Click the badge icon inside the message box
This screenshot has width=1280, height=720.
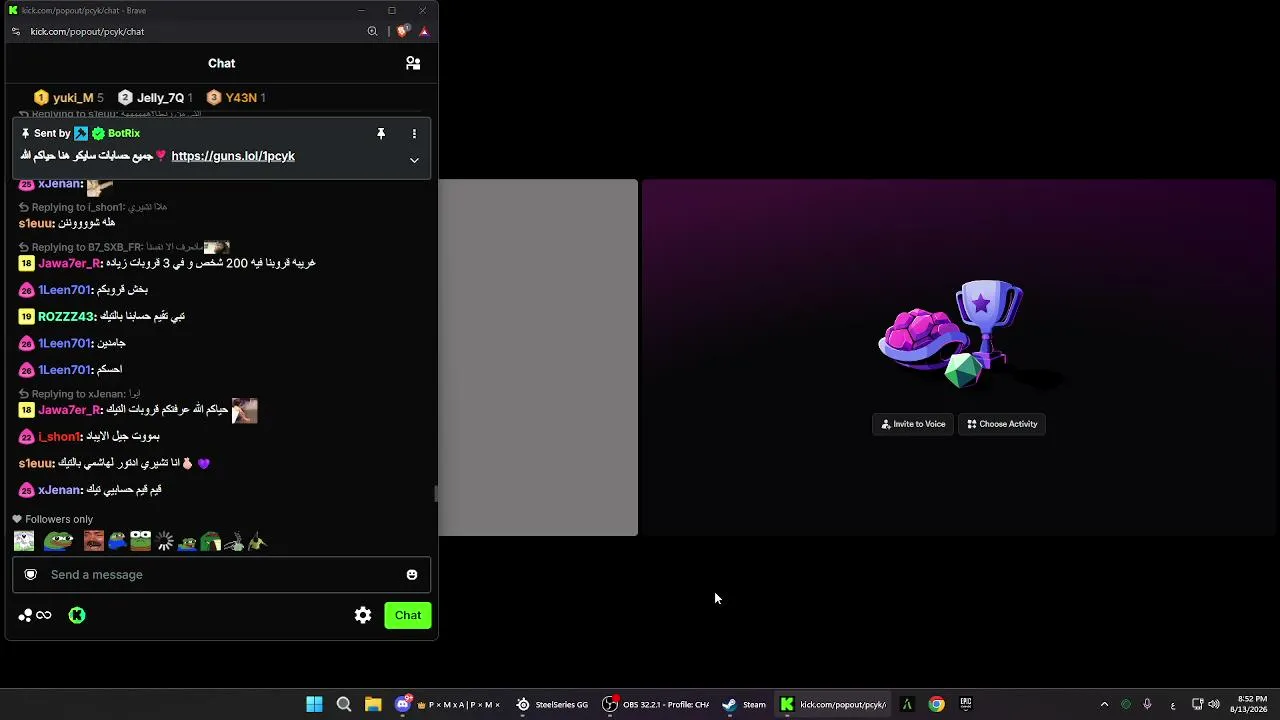[31, 574]
